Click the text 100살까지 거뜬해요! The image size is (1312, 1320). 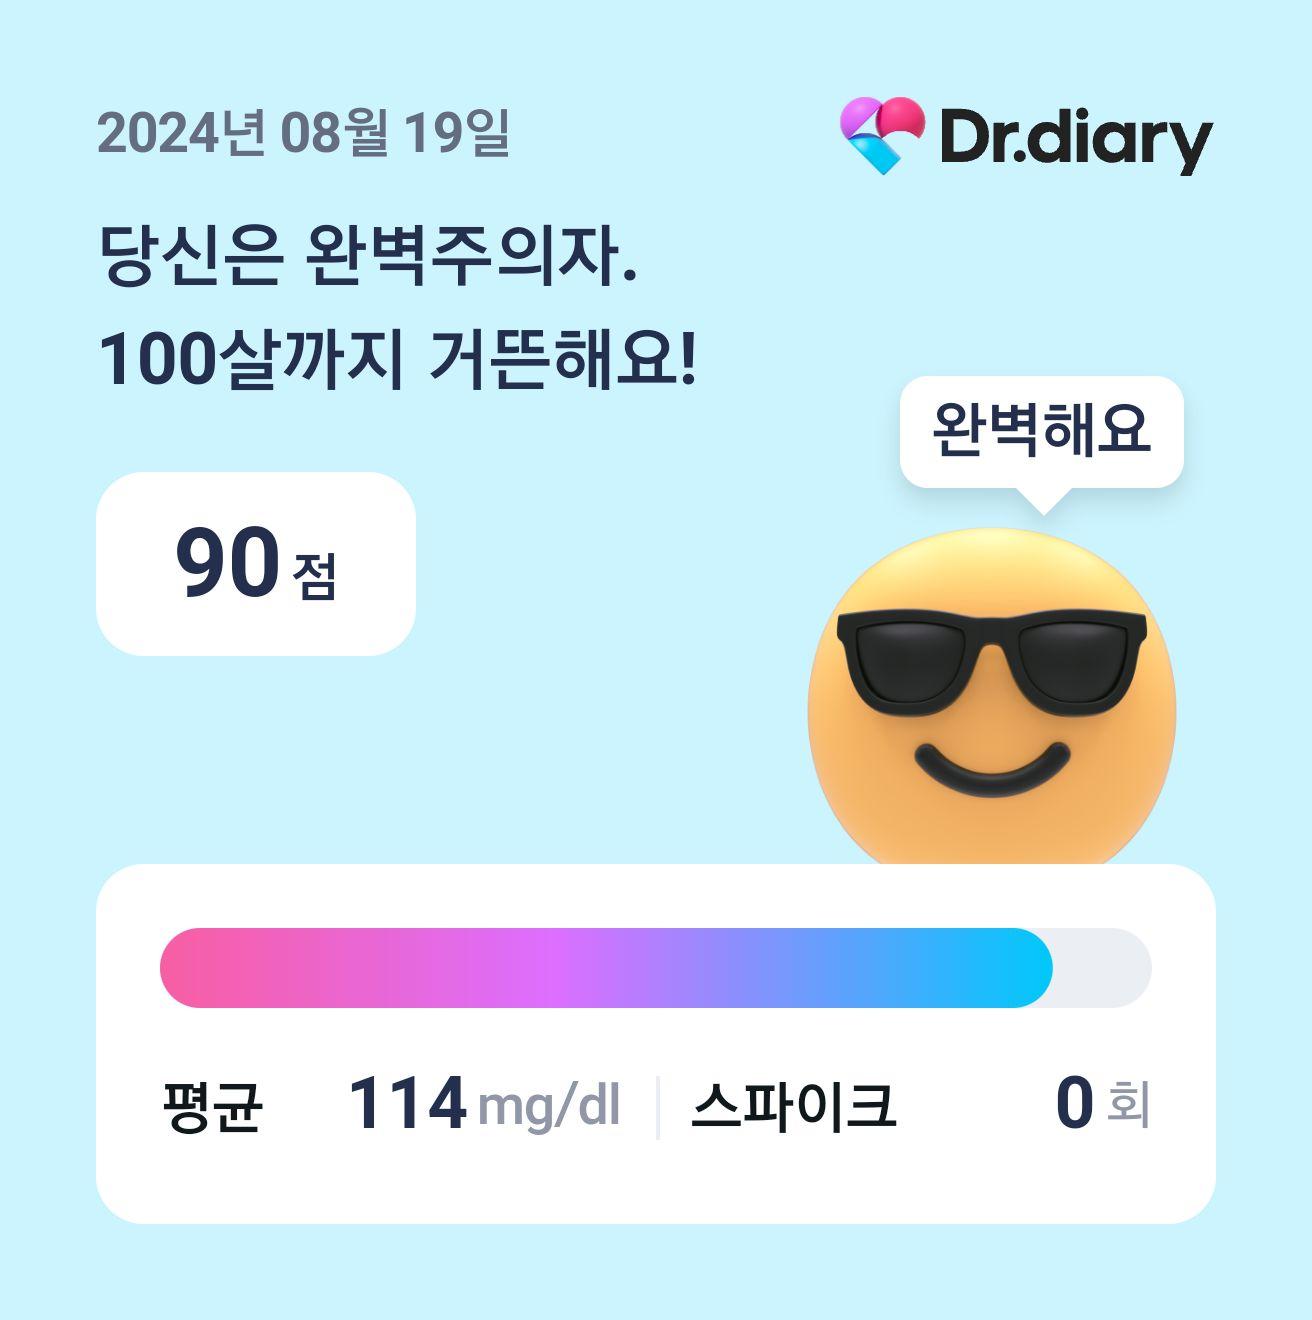click(x=397, y=359)
